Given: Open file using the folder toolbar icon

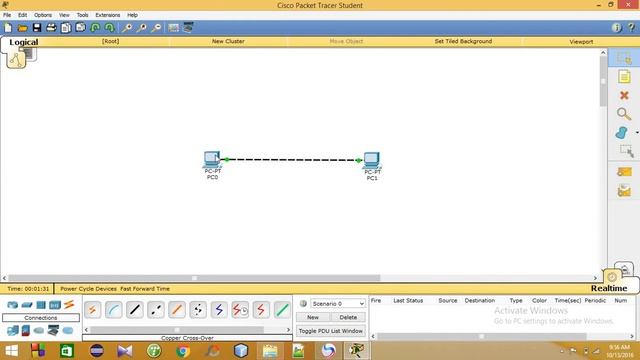Looking at the screenshot, I should [x=22, y=28].
